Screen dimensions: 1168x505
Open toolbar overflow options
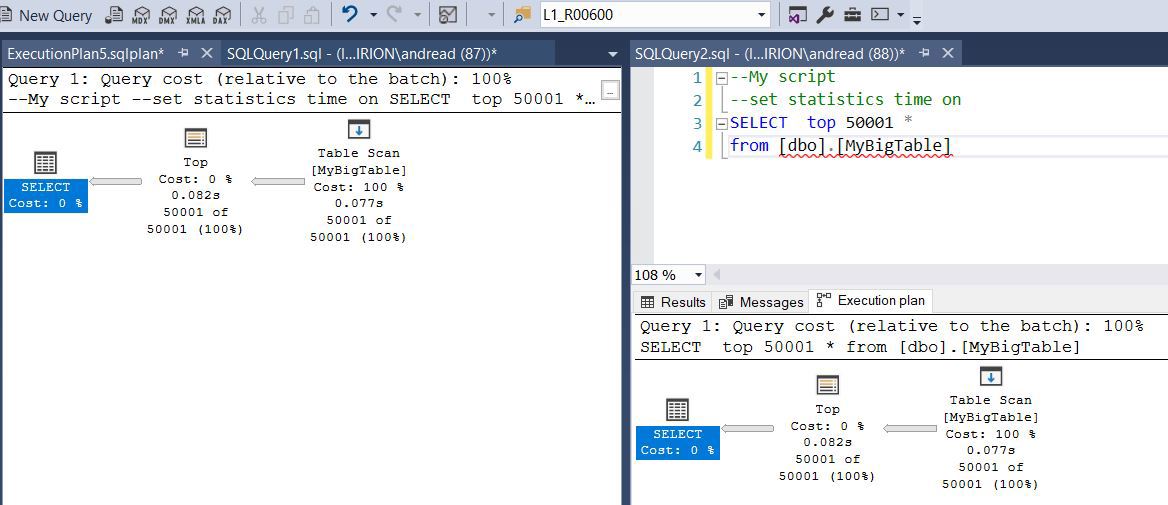[917, 20]
